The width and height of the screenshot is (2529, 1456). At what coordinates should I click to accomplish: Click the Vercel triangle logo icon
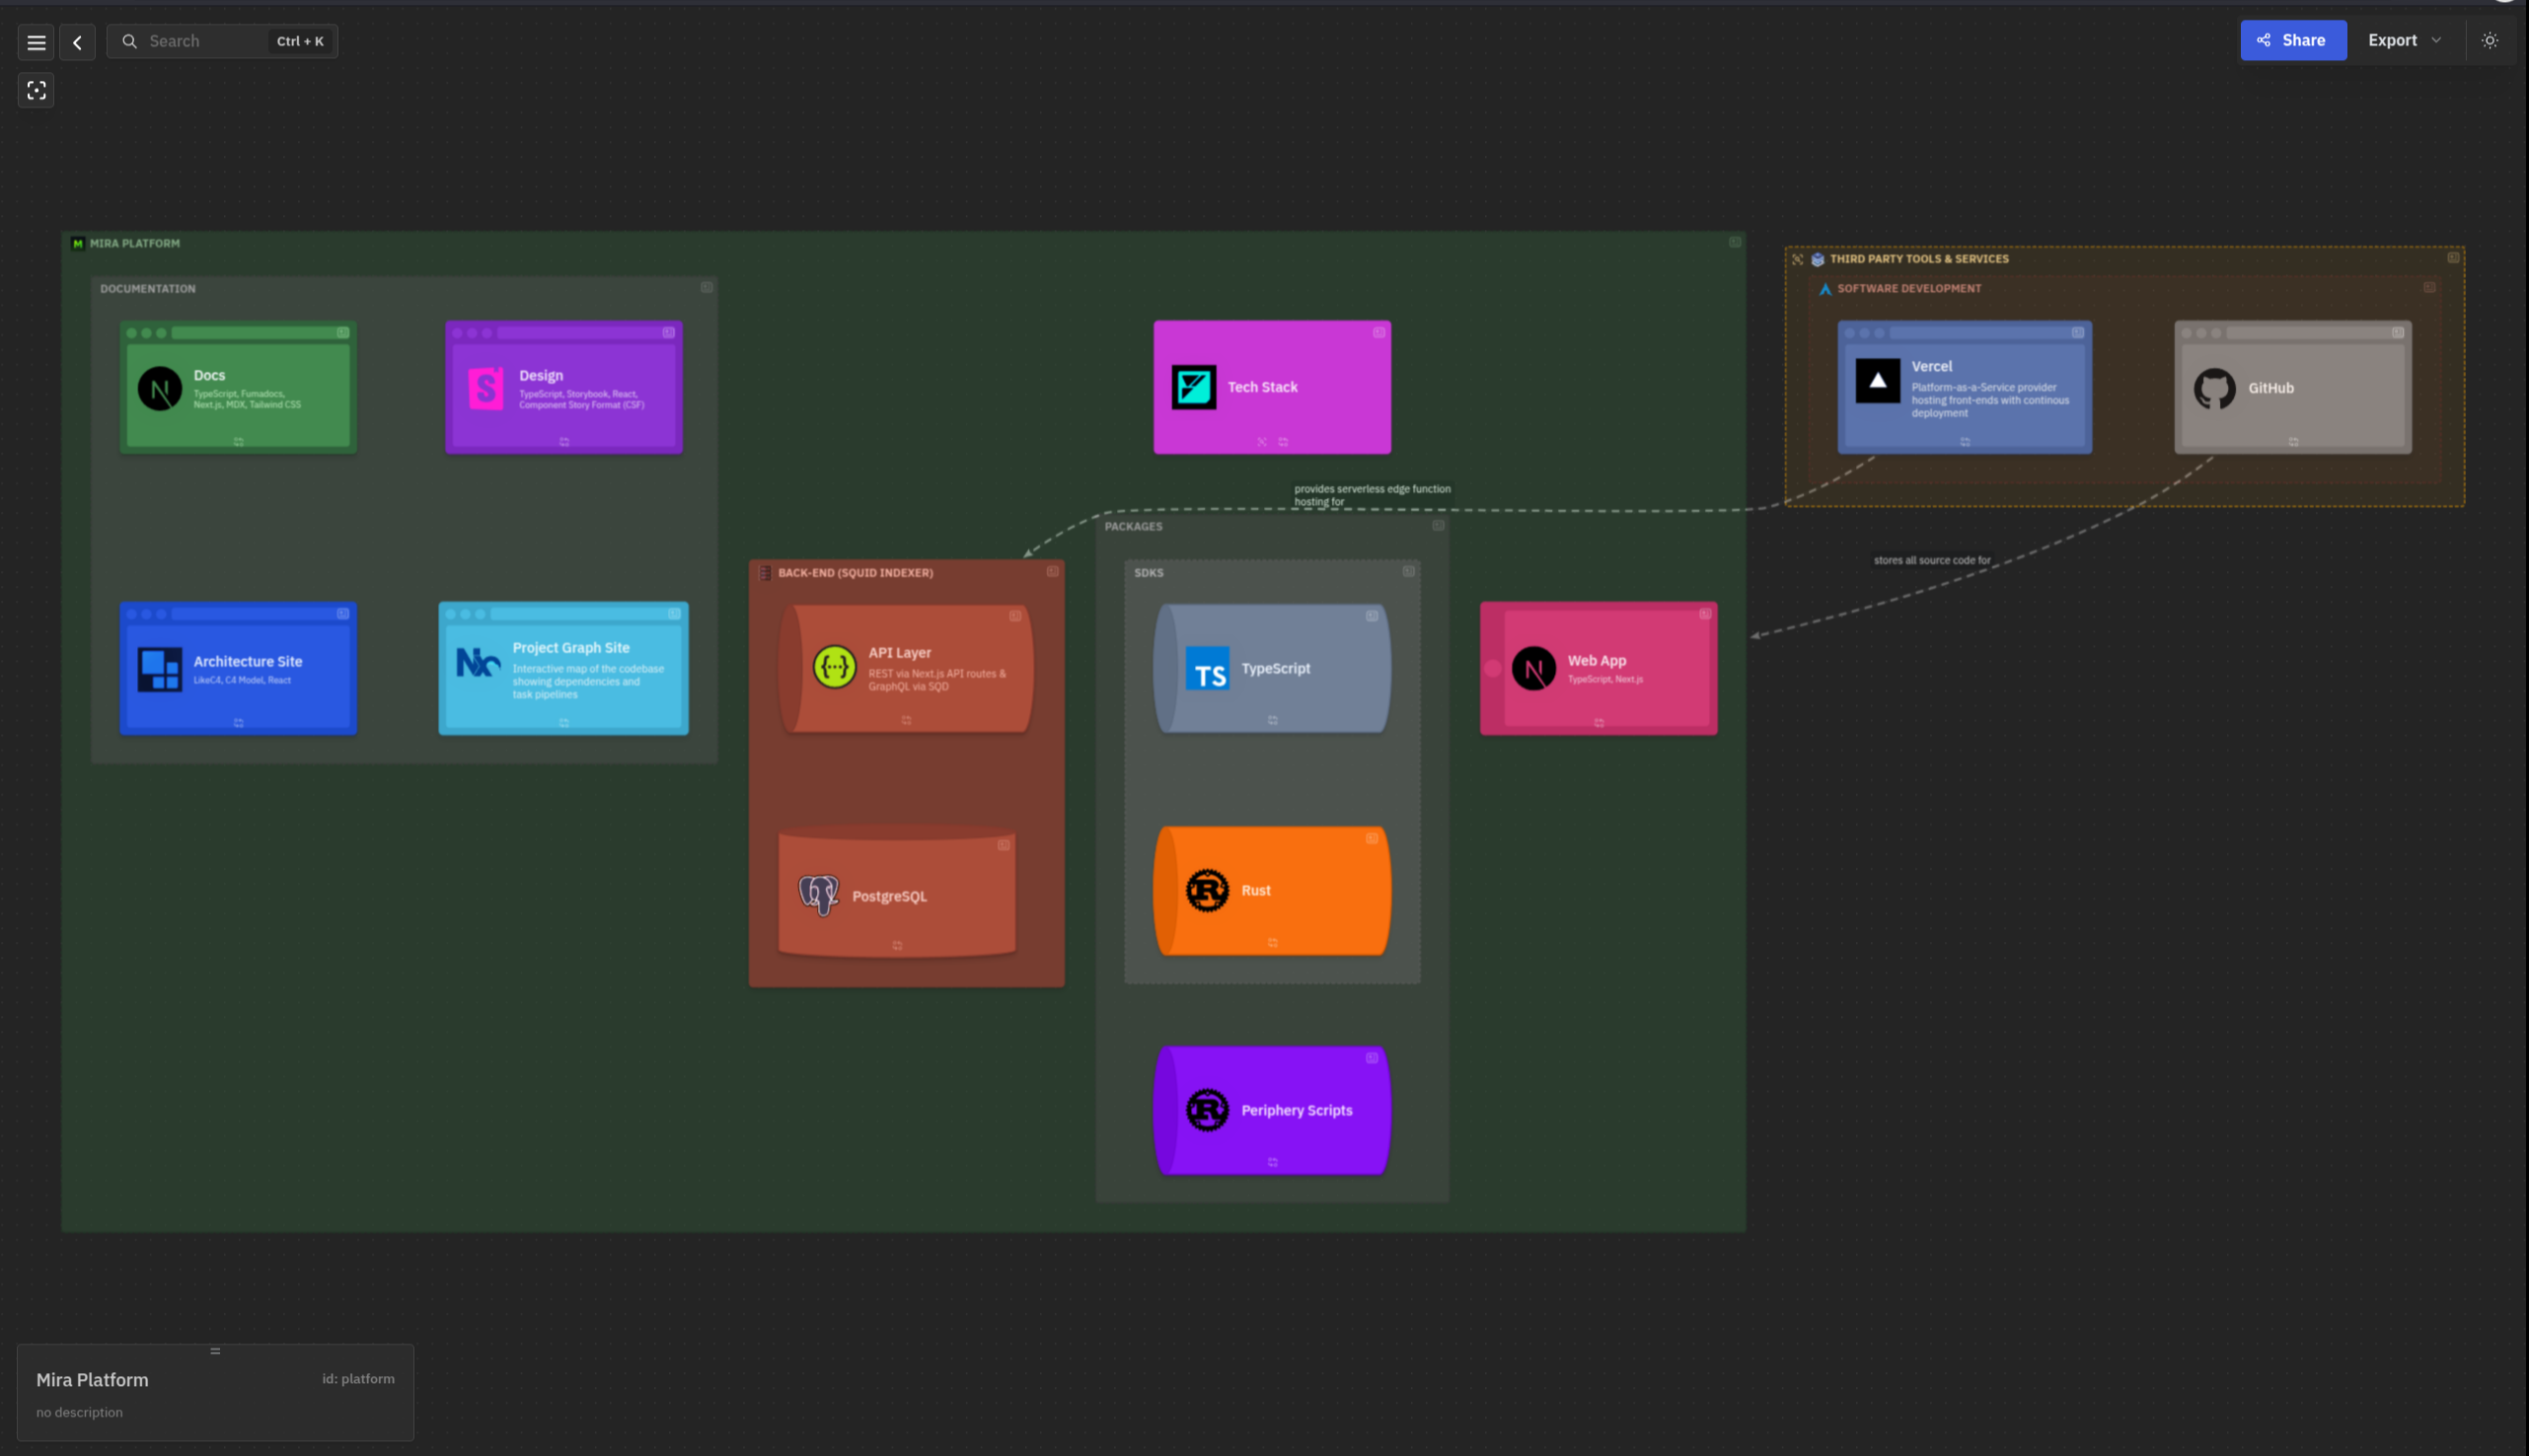[1877, 381]
